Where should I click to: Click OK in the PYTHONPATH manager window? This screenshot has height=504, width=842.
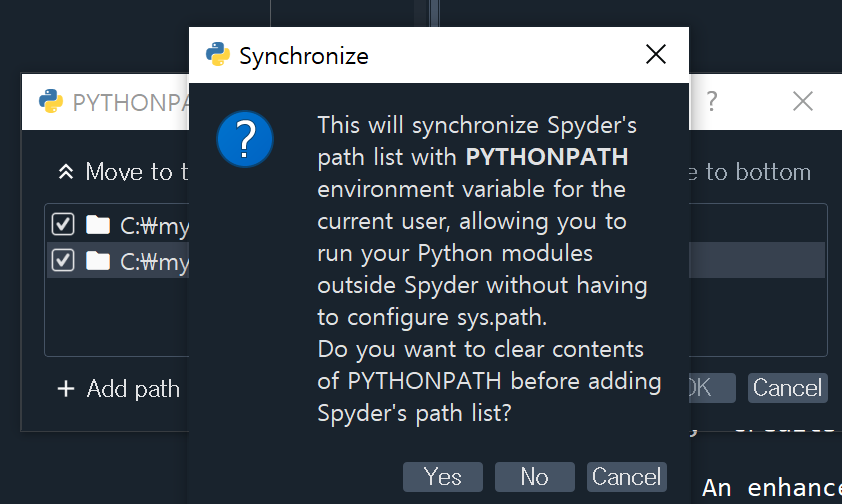pos(712,388)
